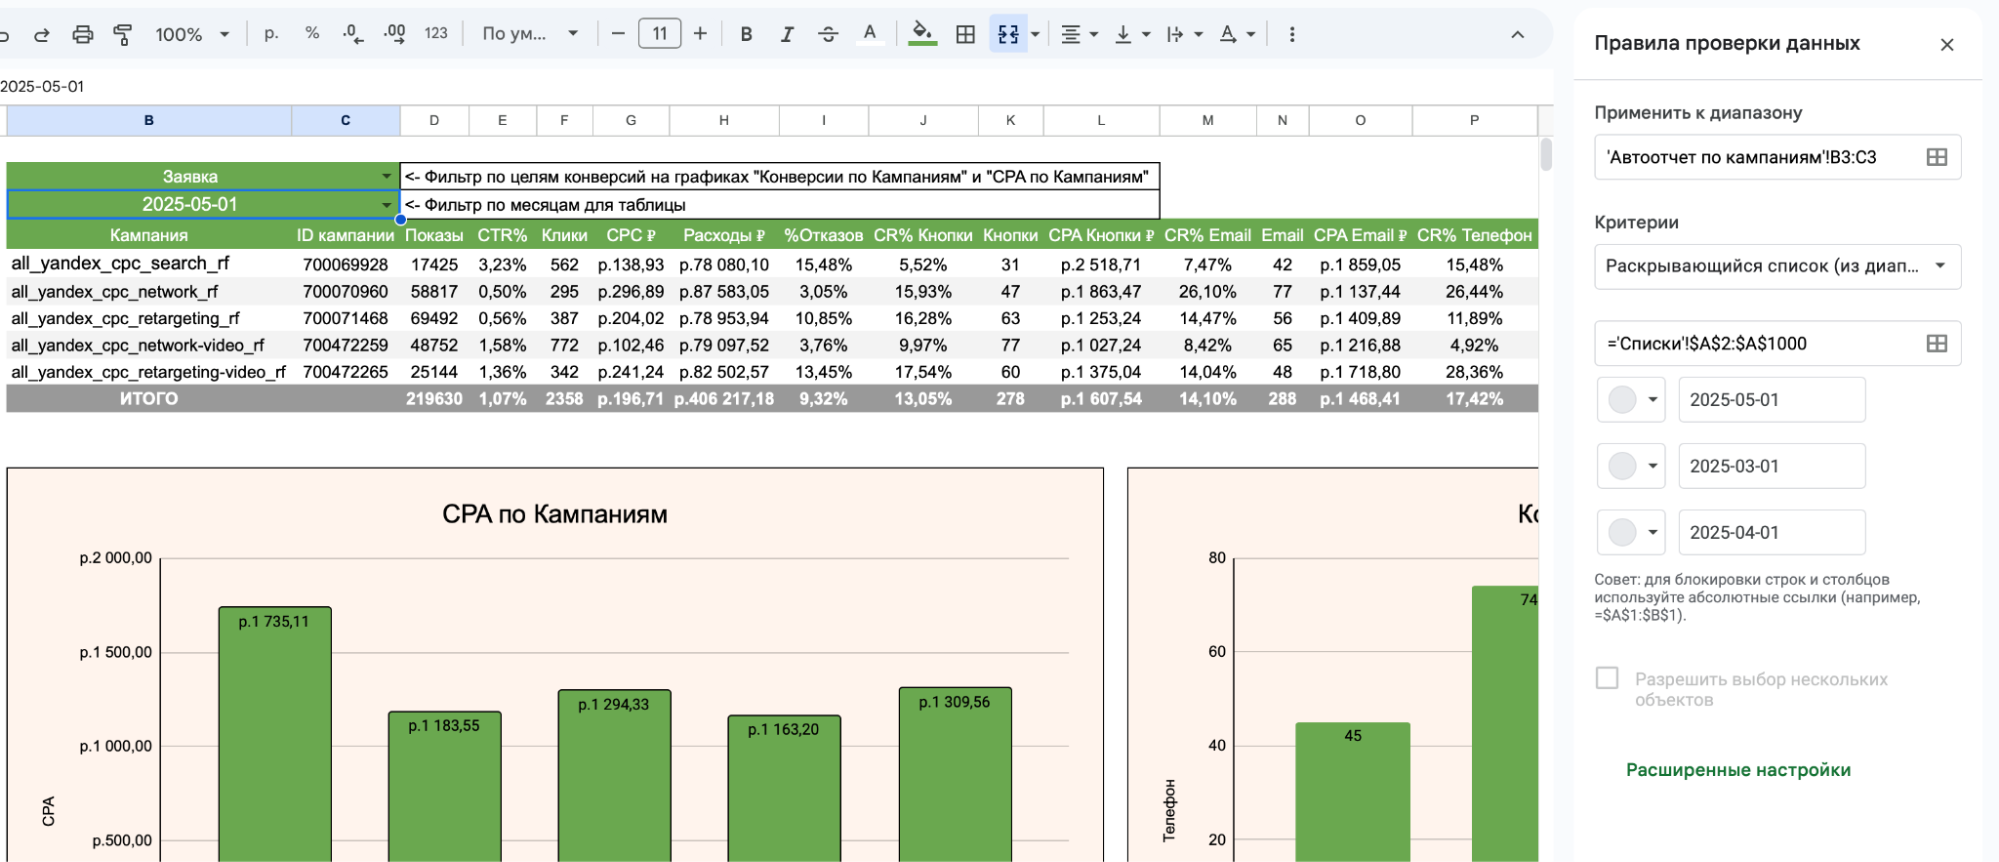The width and height of the screenshot is (1999, 862).
Task: Toggle italic formatting
Action: tap(787, 34)
